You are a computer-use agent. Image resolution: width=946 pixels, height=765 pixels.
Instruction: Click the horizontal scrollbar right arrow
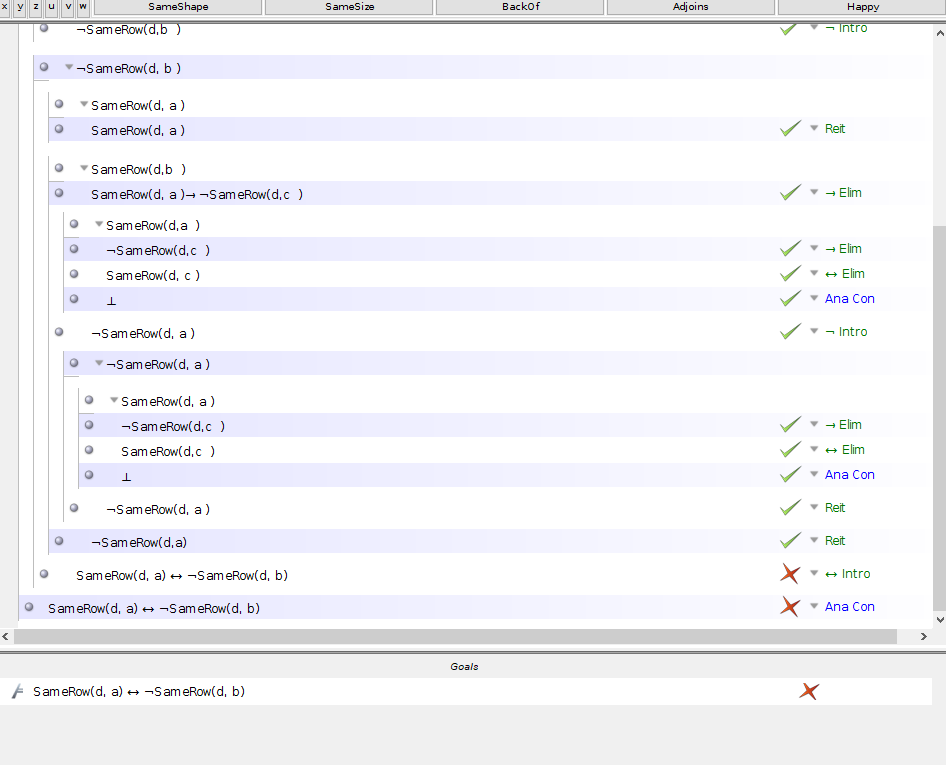[923, 636]
